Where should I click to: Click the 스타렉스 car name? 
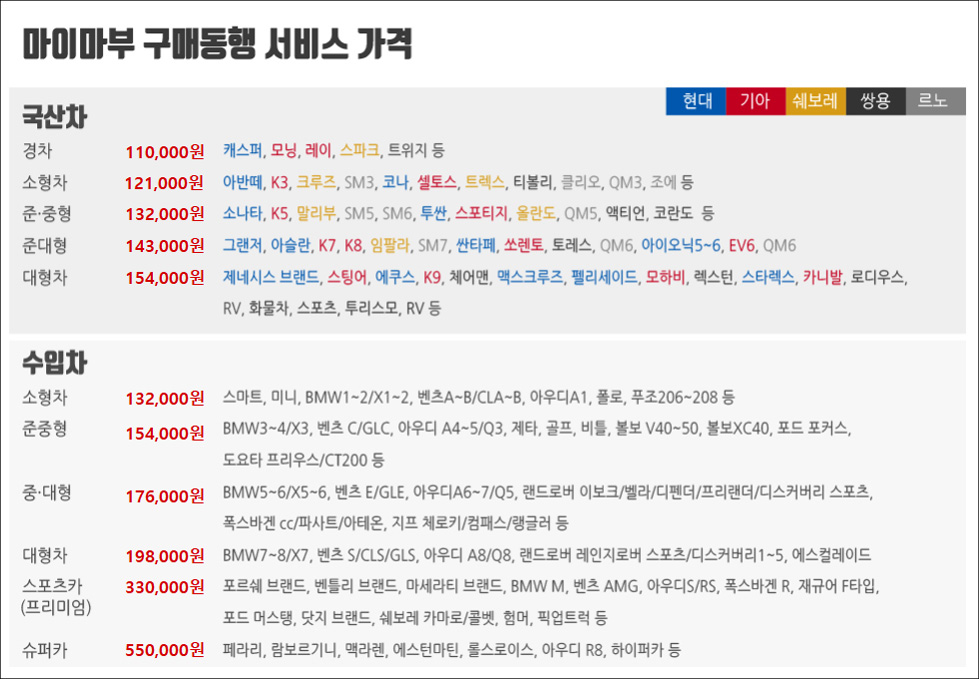(x=768, y=277)
